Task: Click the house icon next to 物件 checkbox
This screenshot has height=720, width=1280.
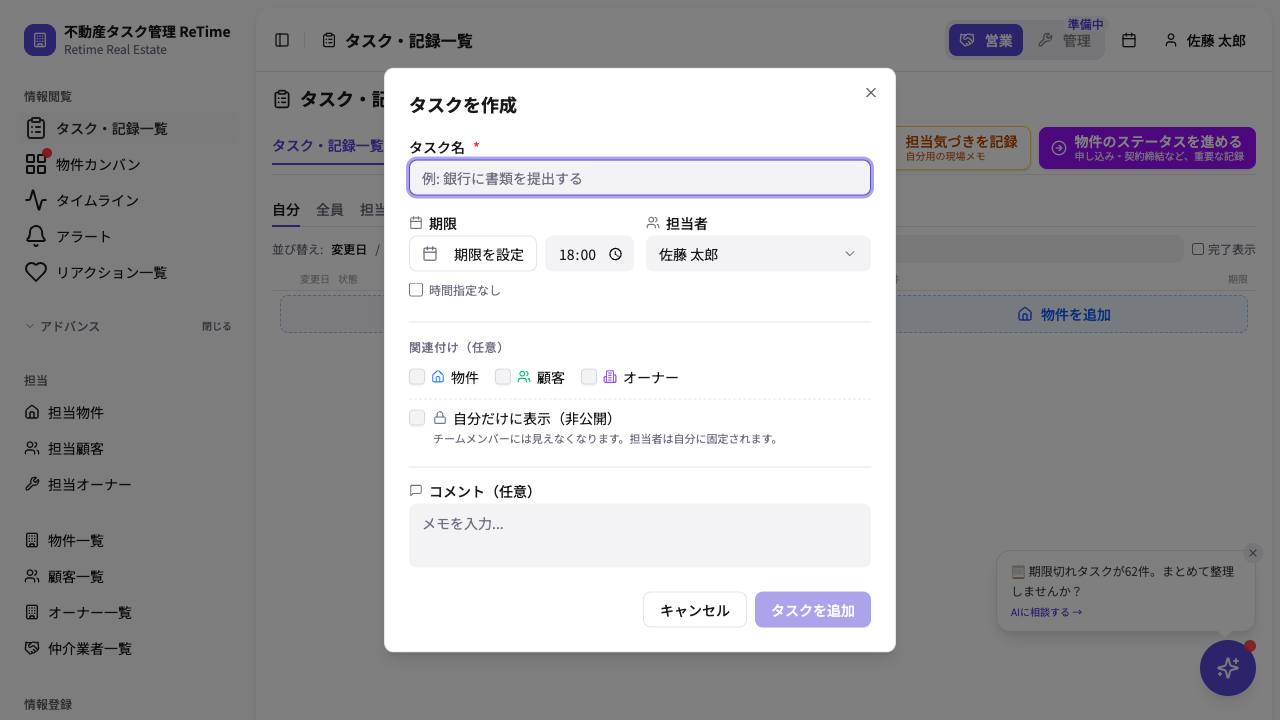Action: 438,377
